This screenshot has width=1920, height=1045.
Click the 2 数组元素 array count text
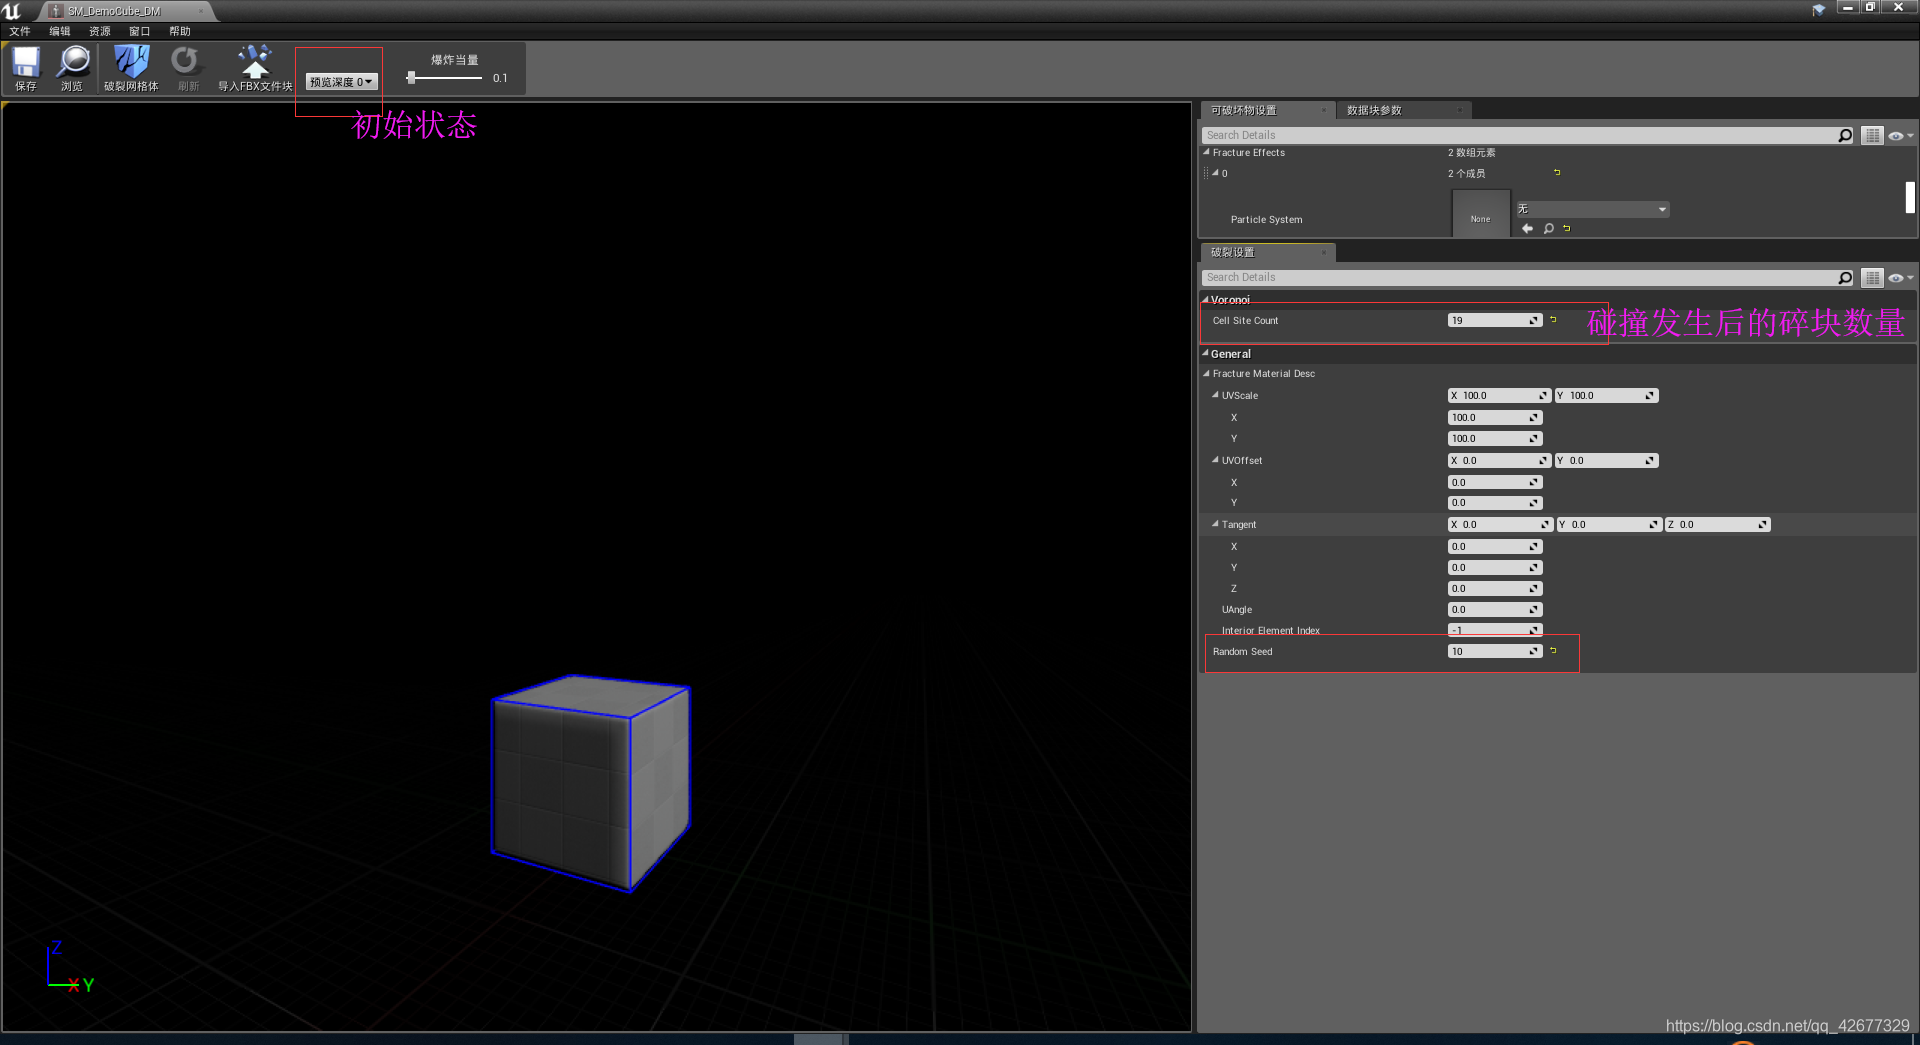pos(1471,152)
